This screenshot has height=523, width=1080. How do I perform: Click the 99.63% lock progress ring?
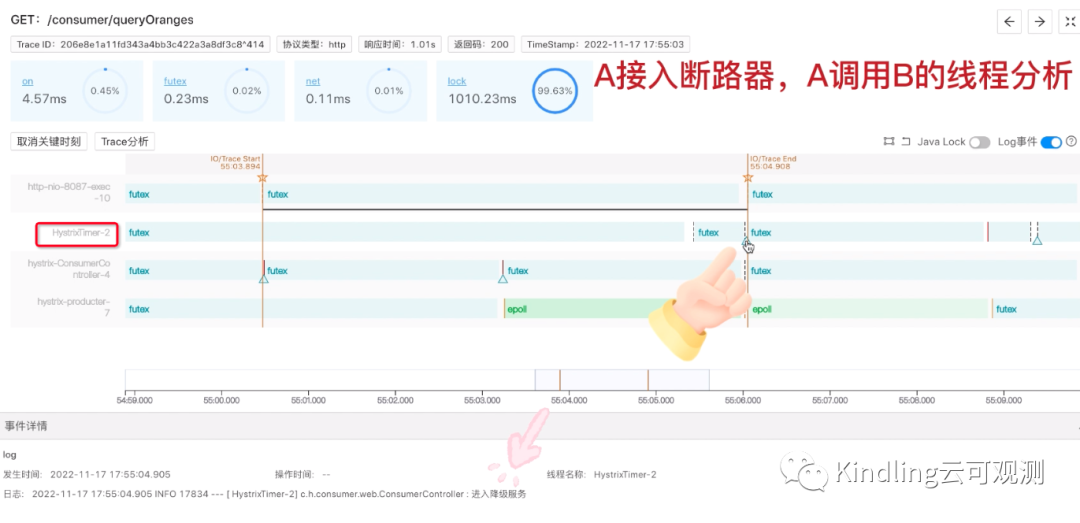tap(553, 91)
